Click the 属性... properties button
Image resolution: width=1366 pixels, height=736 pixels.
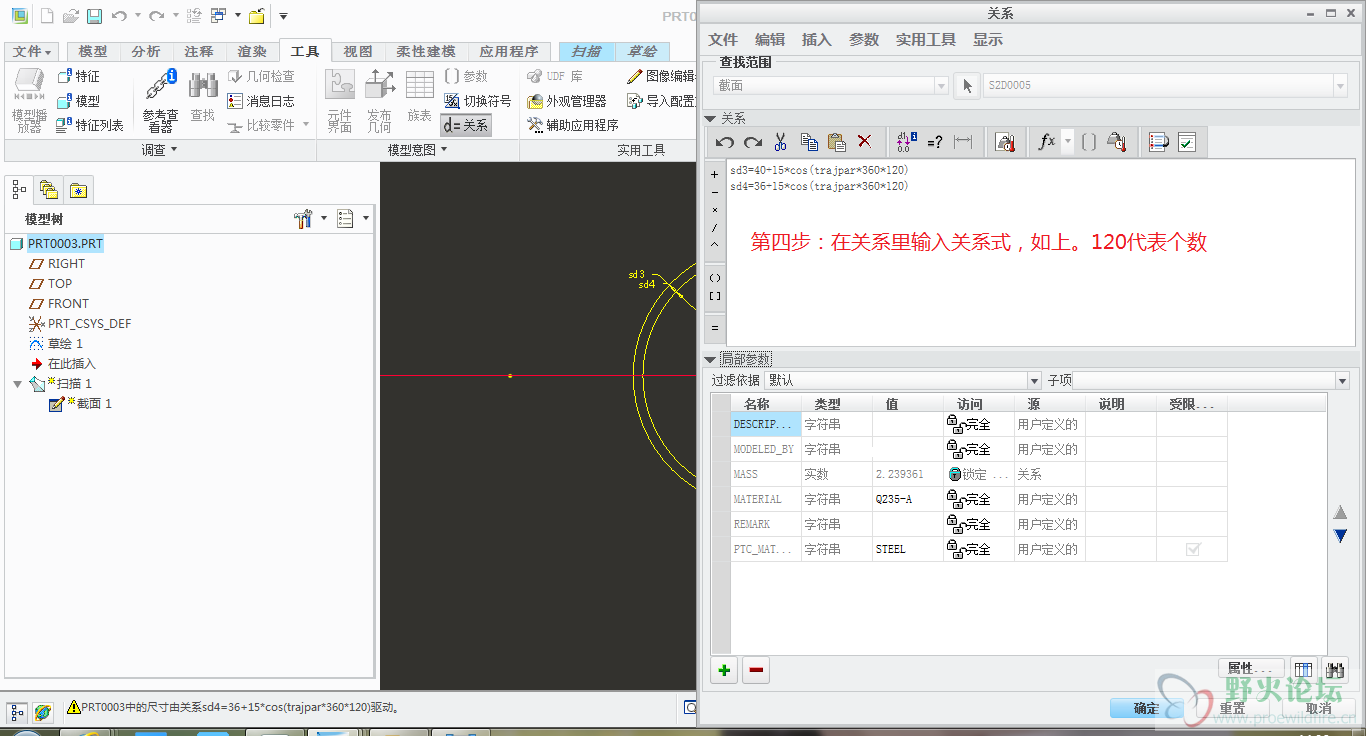(1252, 668)
